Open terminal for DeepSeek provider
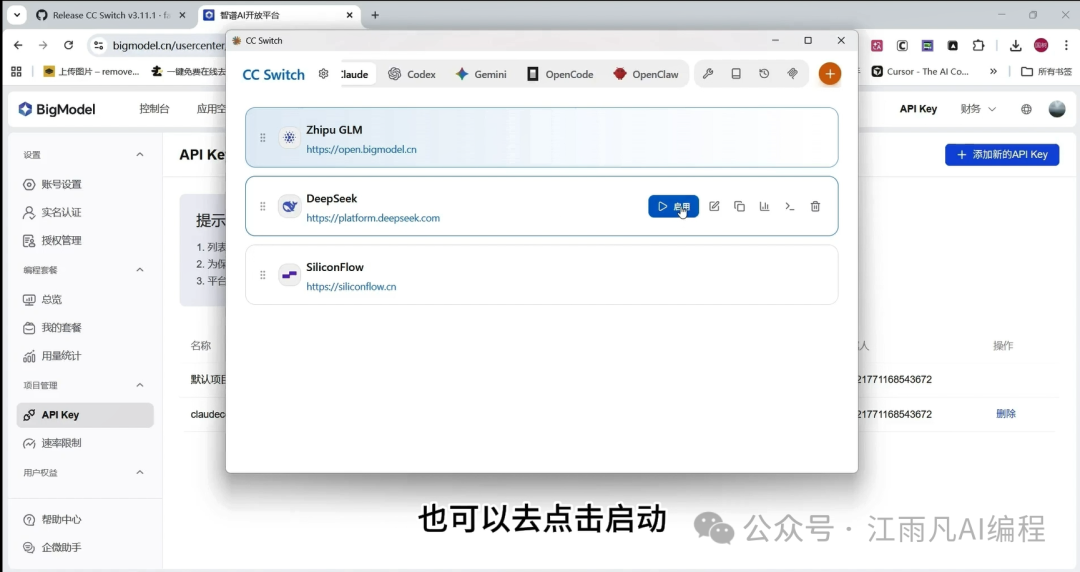1080x572 pixels. click(x=789, y=206)
